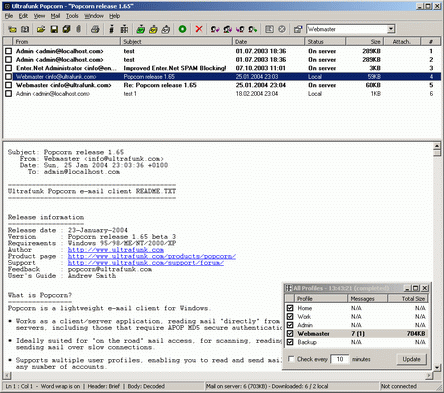Click the red X delete icon
The height and width of the screenshot is (393, 444).
(x=199, y=29)
